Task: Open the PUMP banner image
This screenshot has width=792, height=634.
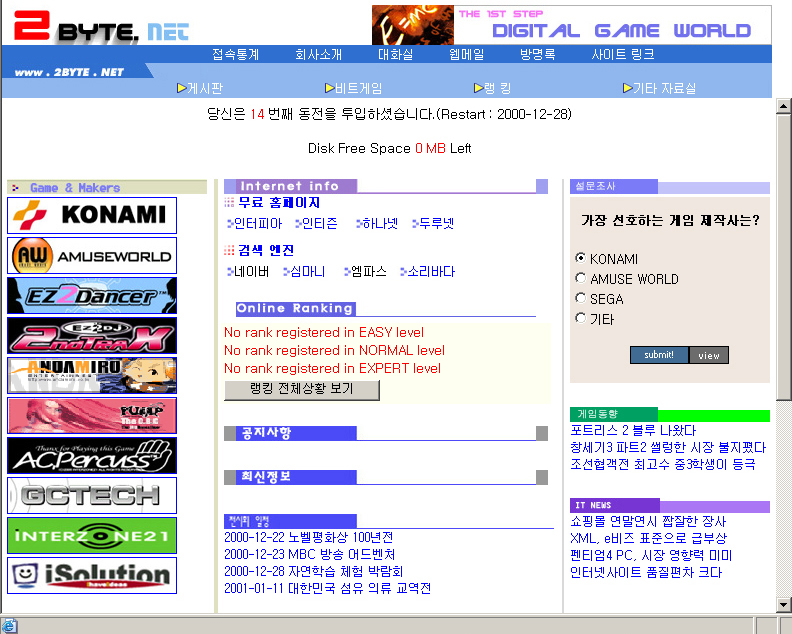Action: coord(92,415)
